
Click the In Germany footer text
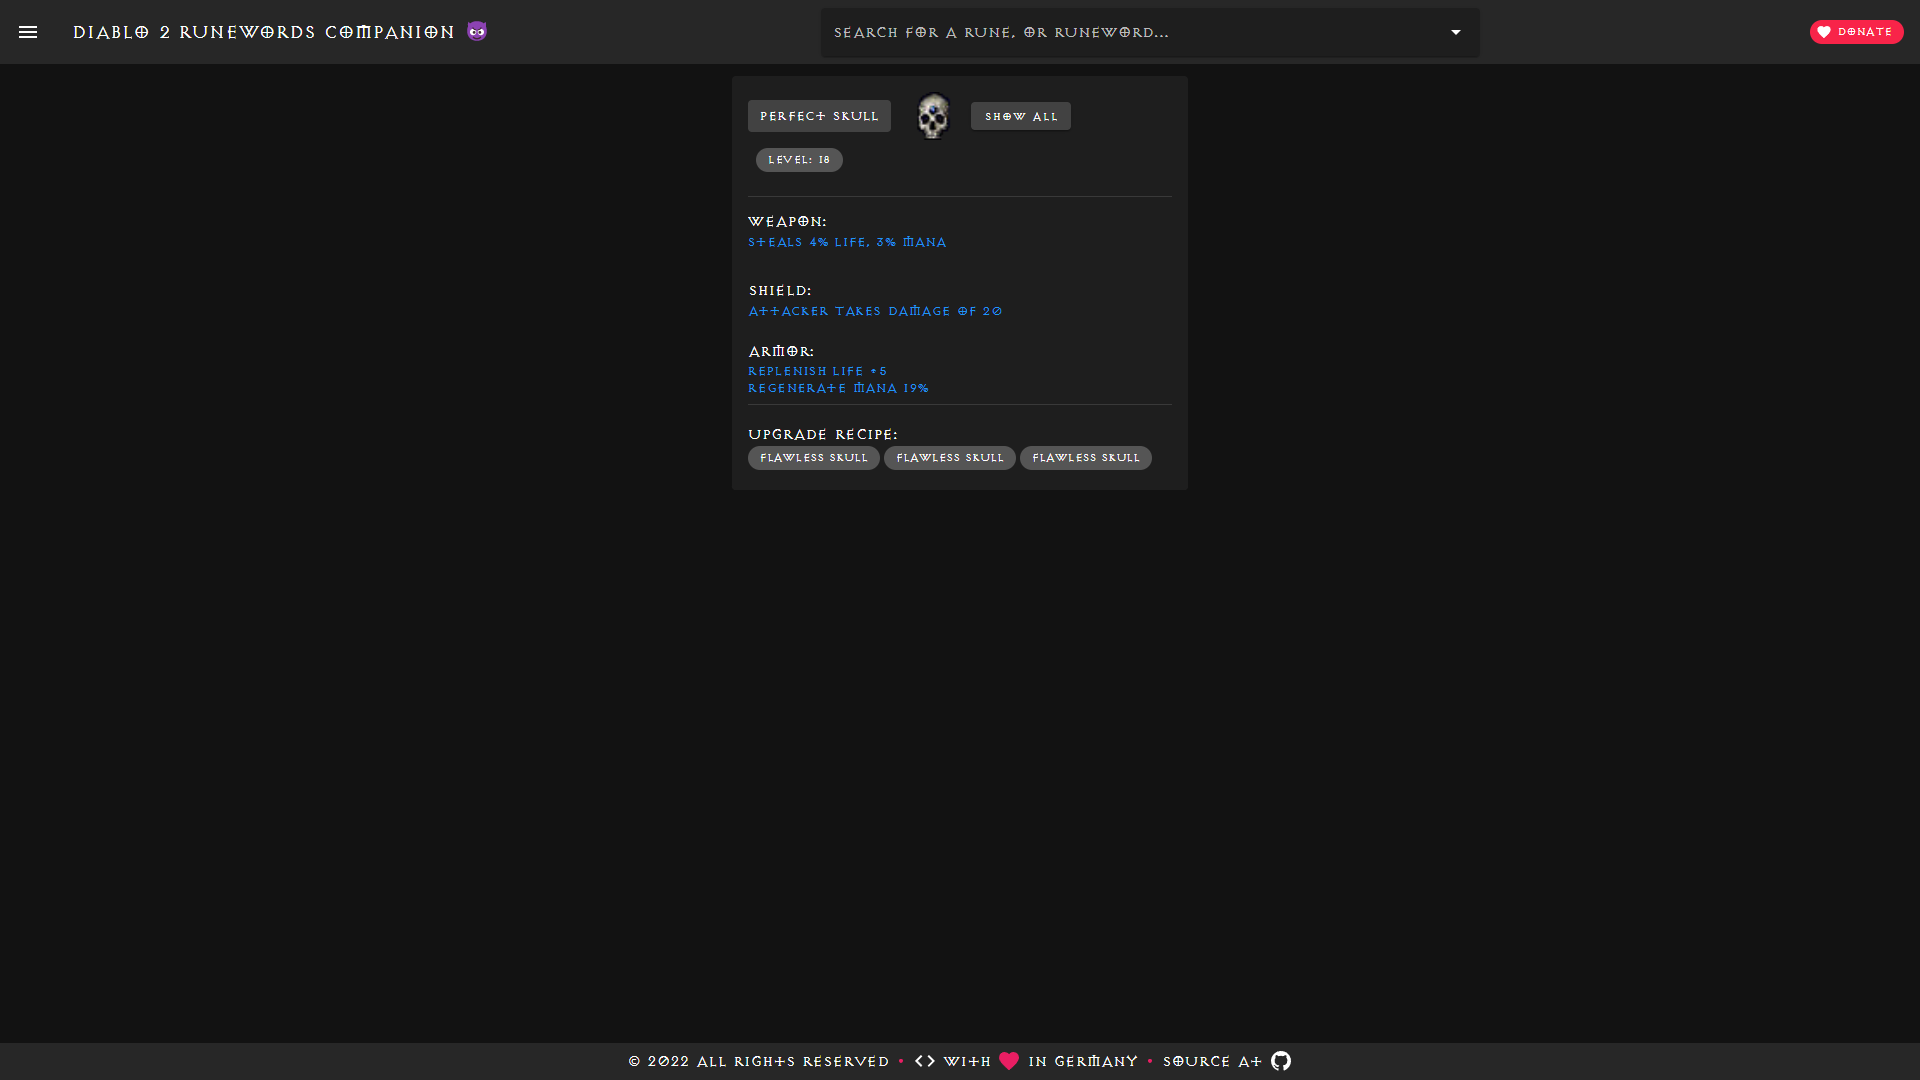tap(1083, 1061)
